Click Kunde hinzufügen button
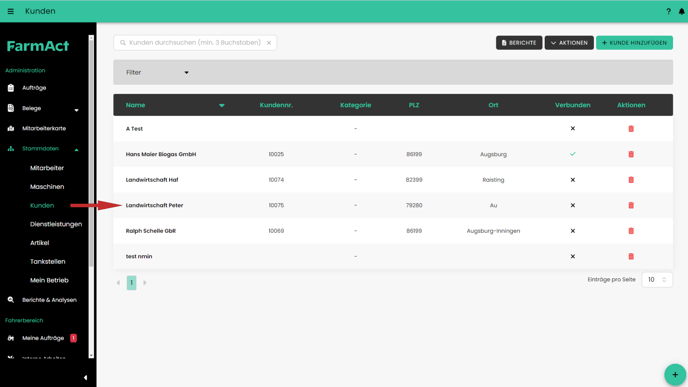 pyautogui.click(x=634, y=43)
